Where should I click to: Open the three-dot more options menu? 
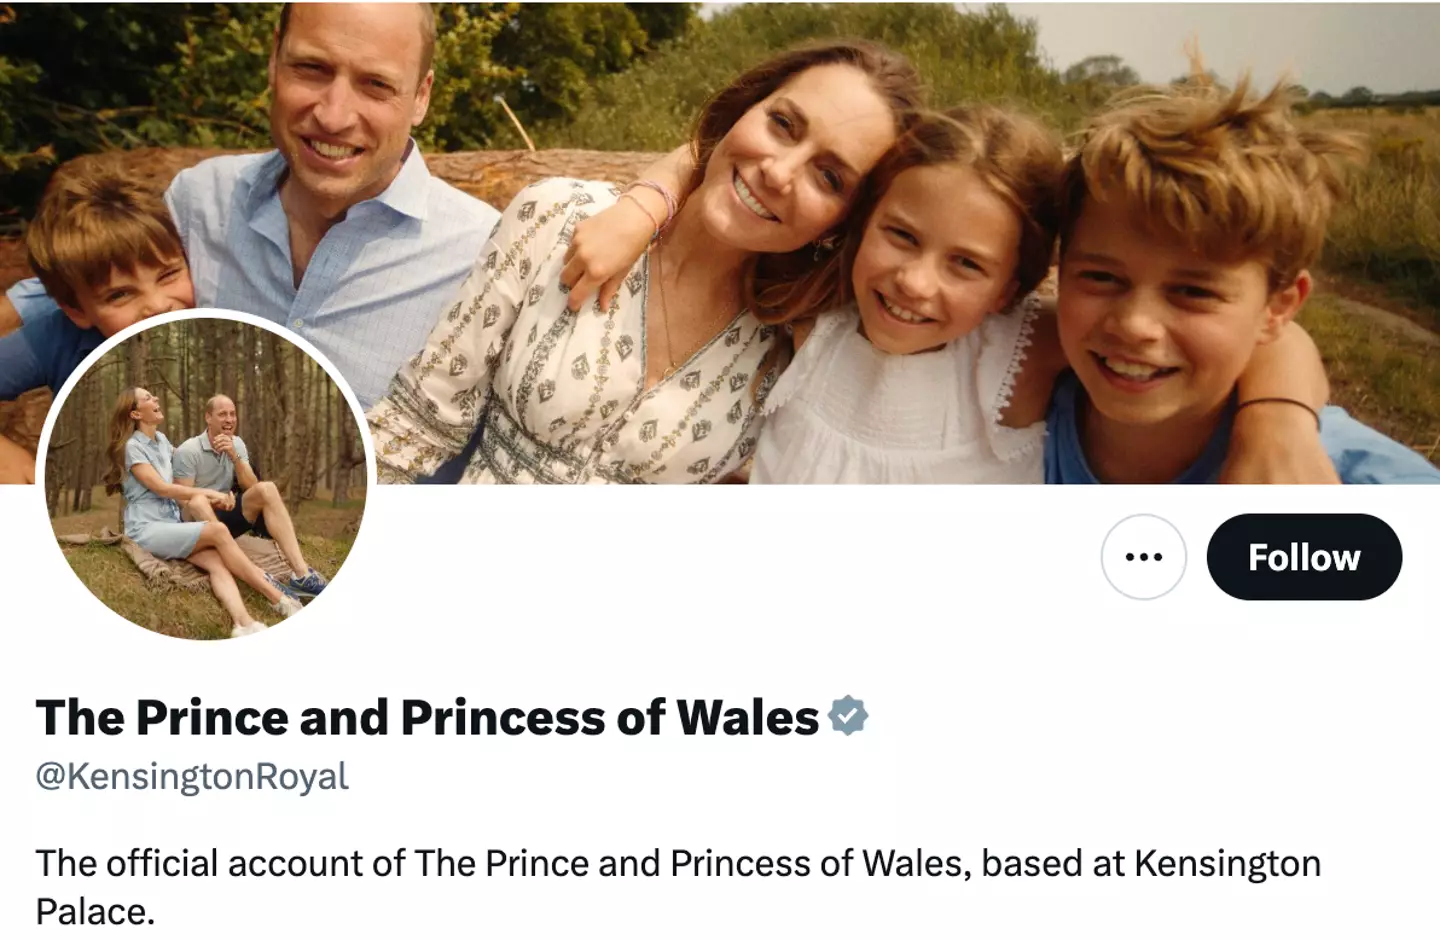pos(1143,557)
